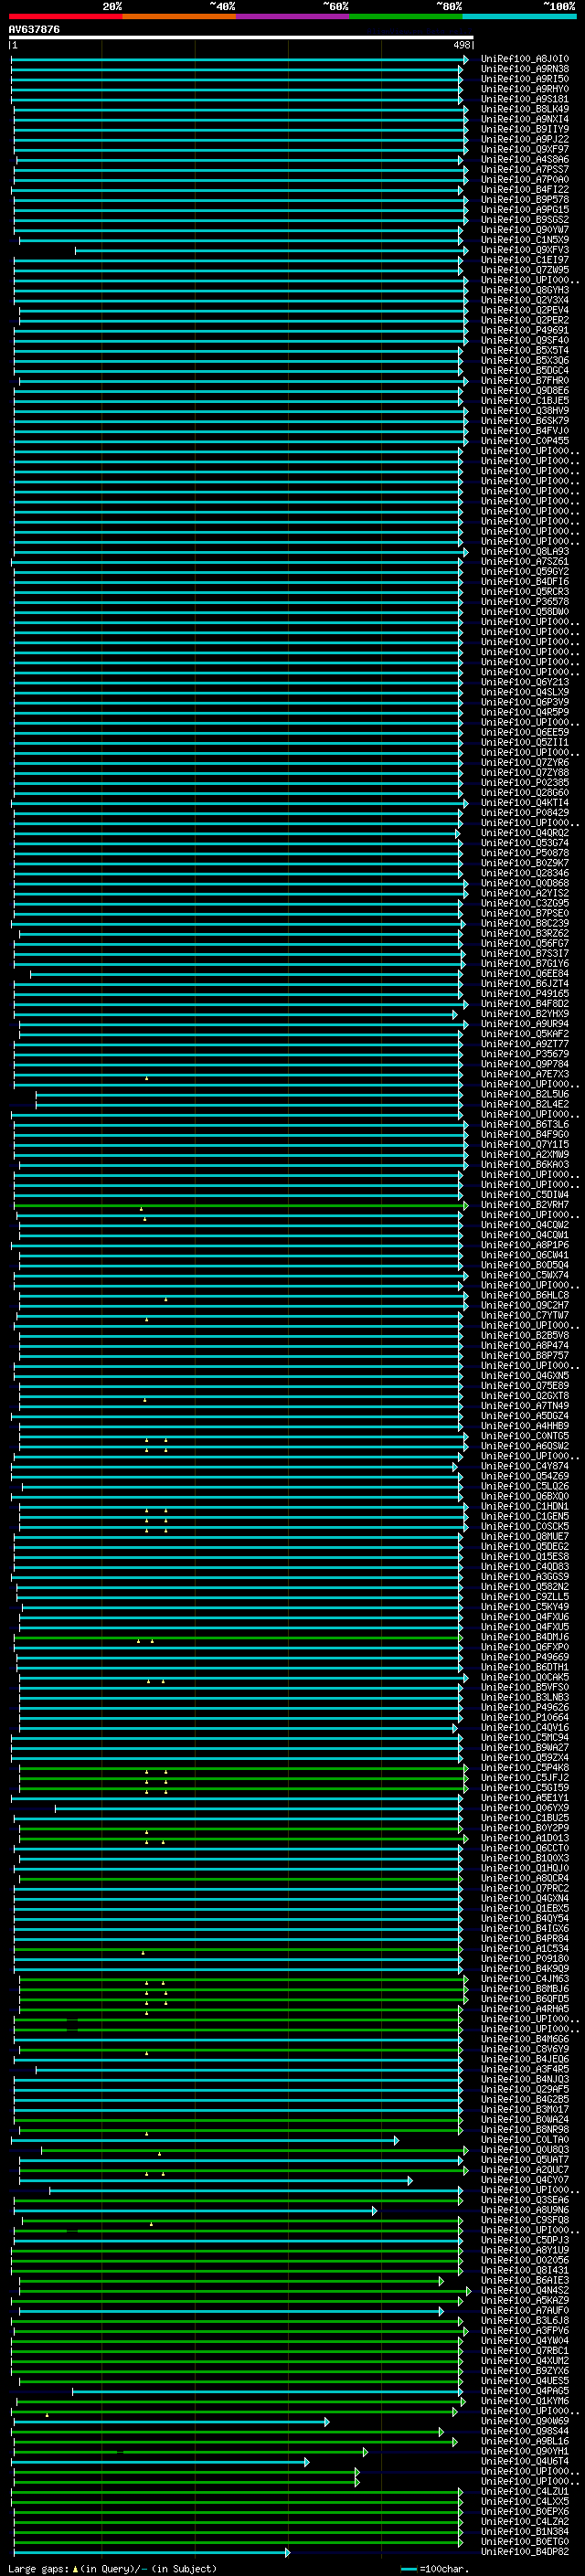Open hit UniRef100_O02056
Viewport: 585px width, 2576px height.
[525, 2260]
